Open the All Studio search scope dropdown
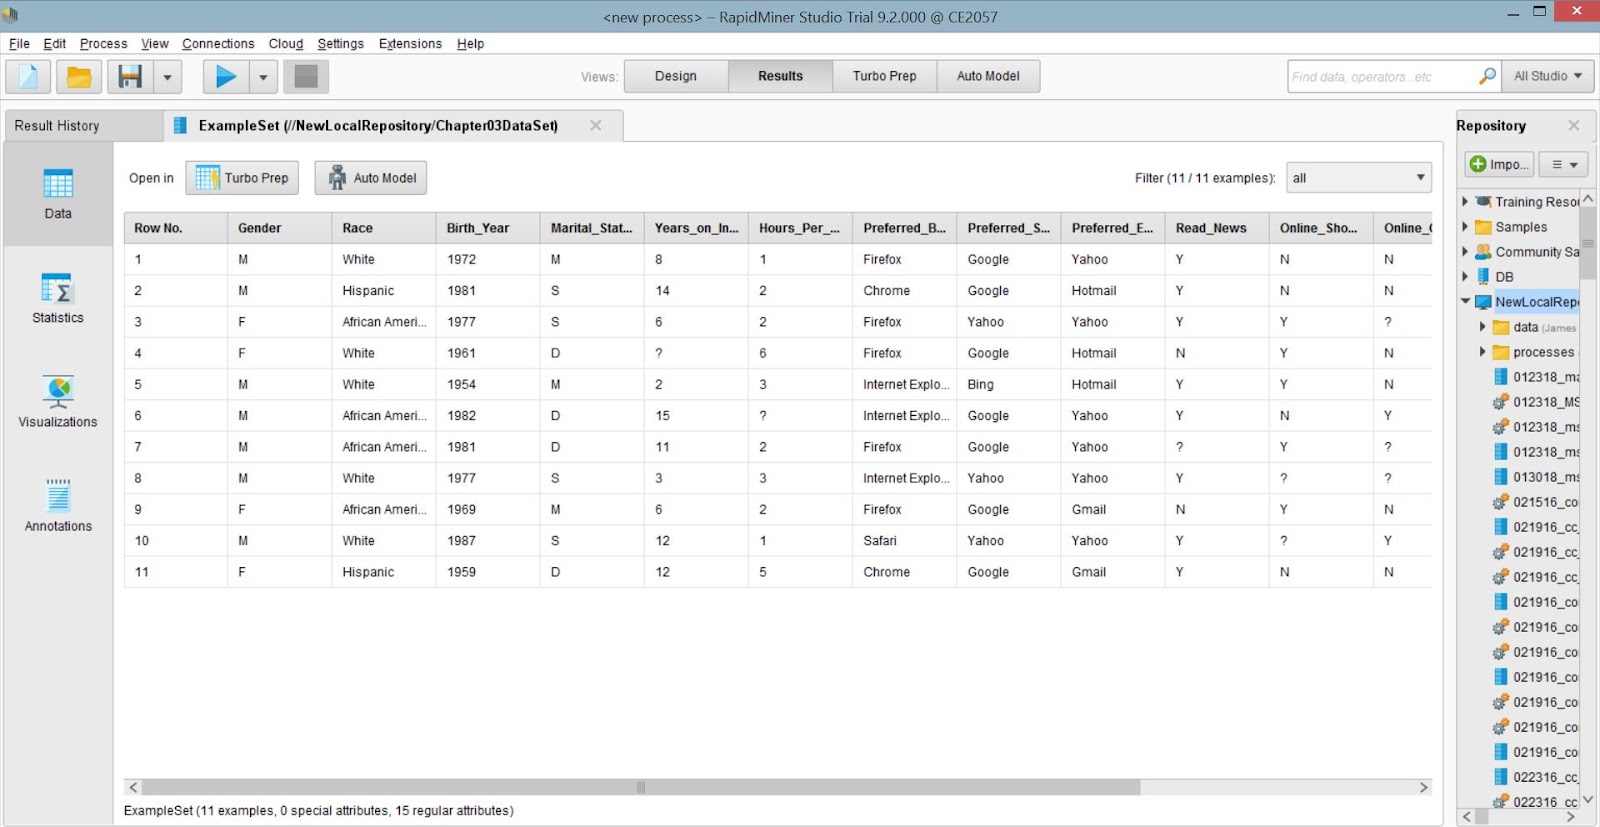Viewport: 1600px width, 827px height. (x=1548, y=76)
